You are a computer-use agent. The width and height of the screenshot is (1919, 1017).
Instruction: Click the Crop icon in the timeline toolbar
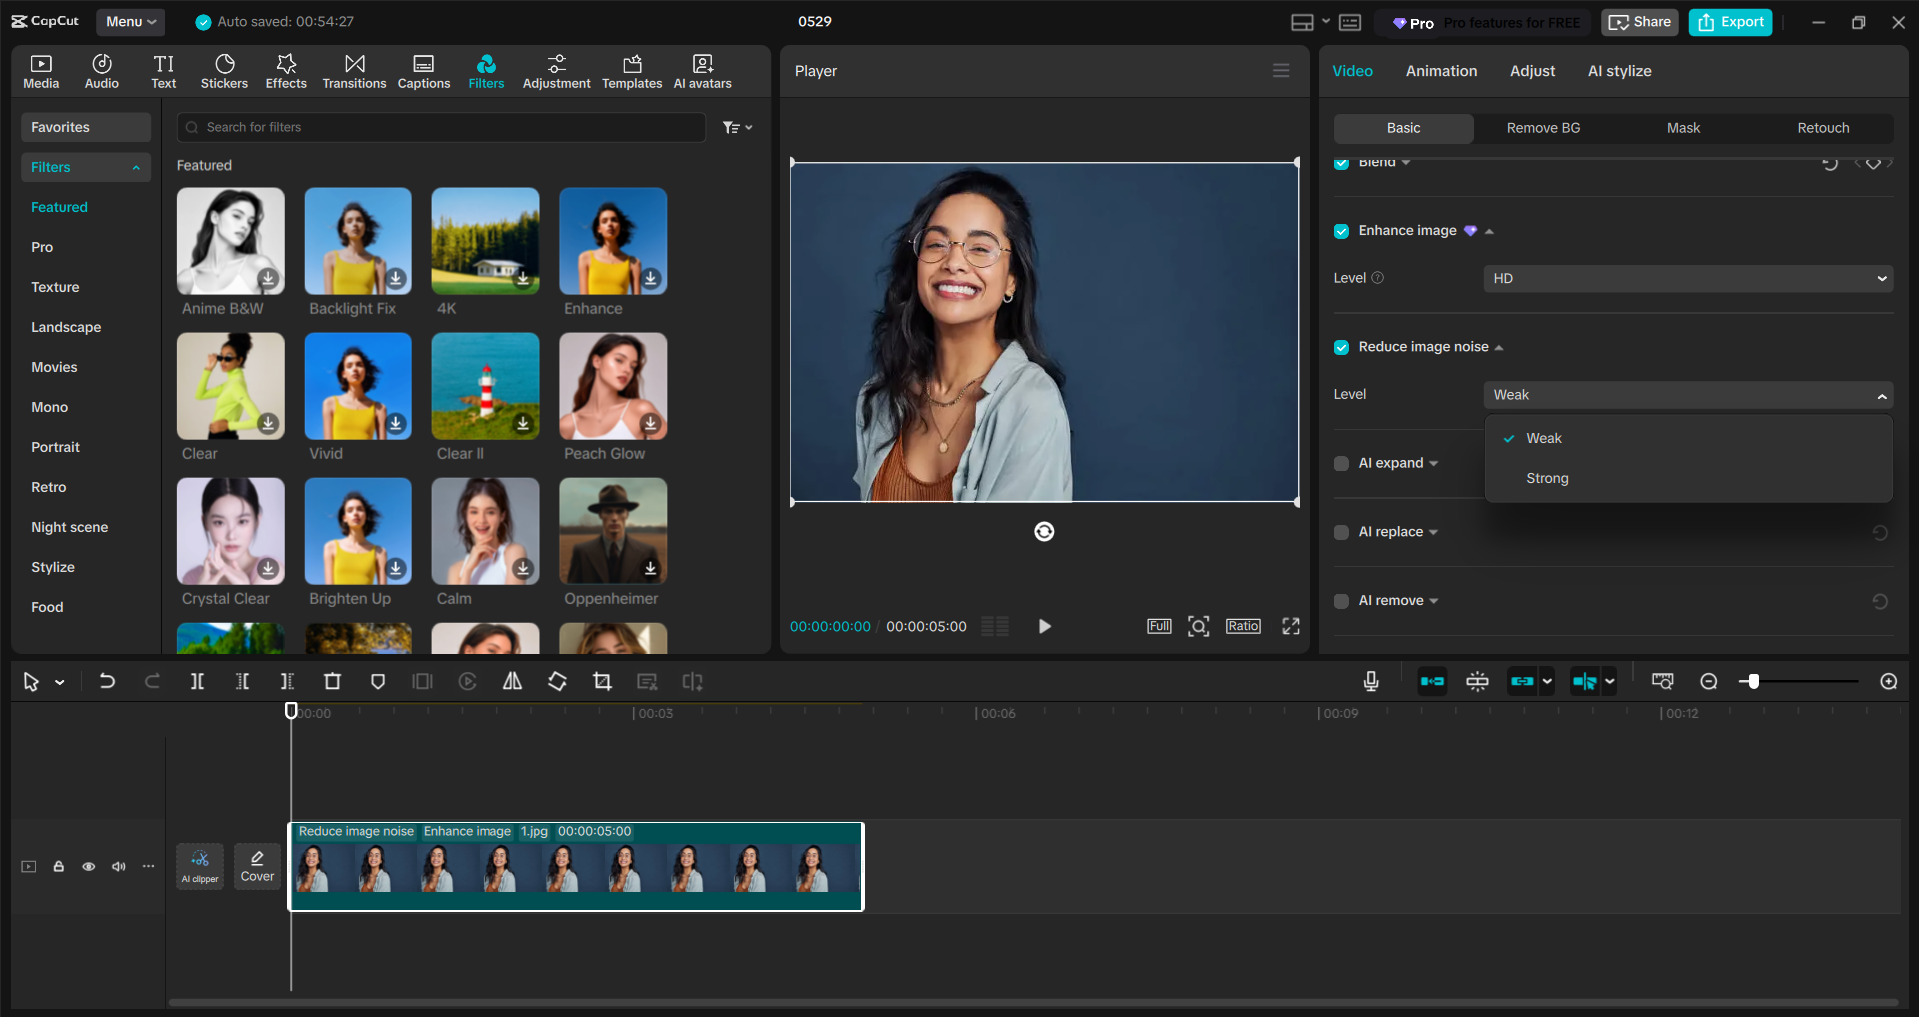tap(602, 681)
